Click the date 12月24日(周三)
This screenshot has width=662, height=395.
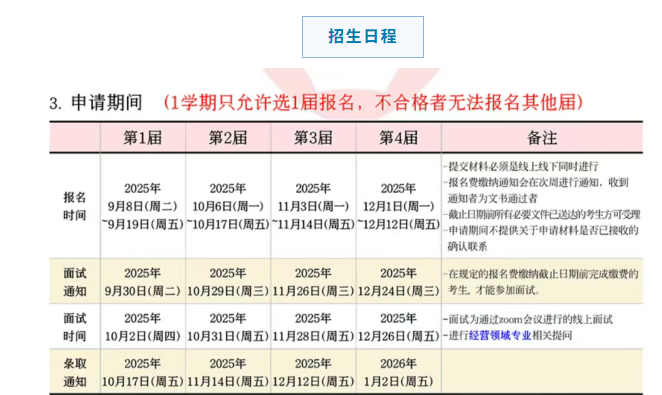click(399, 291)
